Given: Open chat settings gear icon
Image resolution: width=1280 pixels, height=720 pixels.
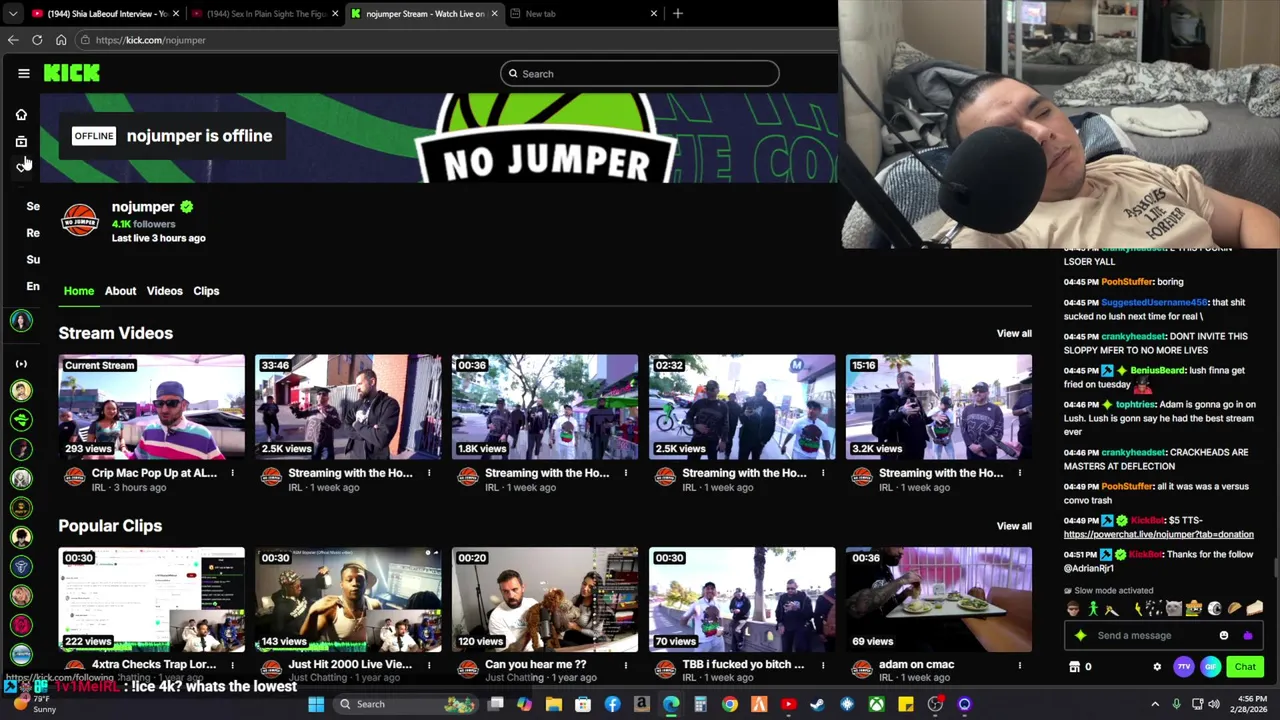Looking at the screenshot, I should [x=1157, y=667].
